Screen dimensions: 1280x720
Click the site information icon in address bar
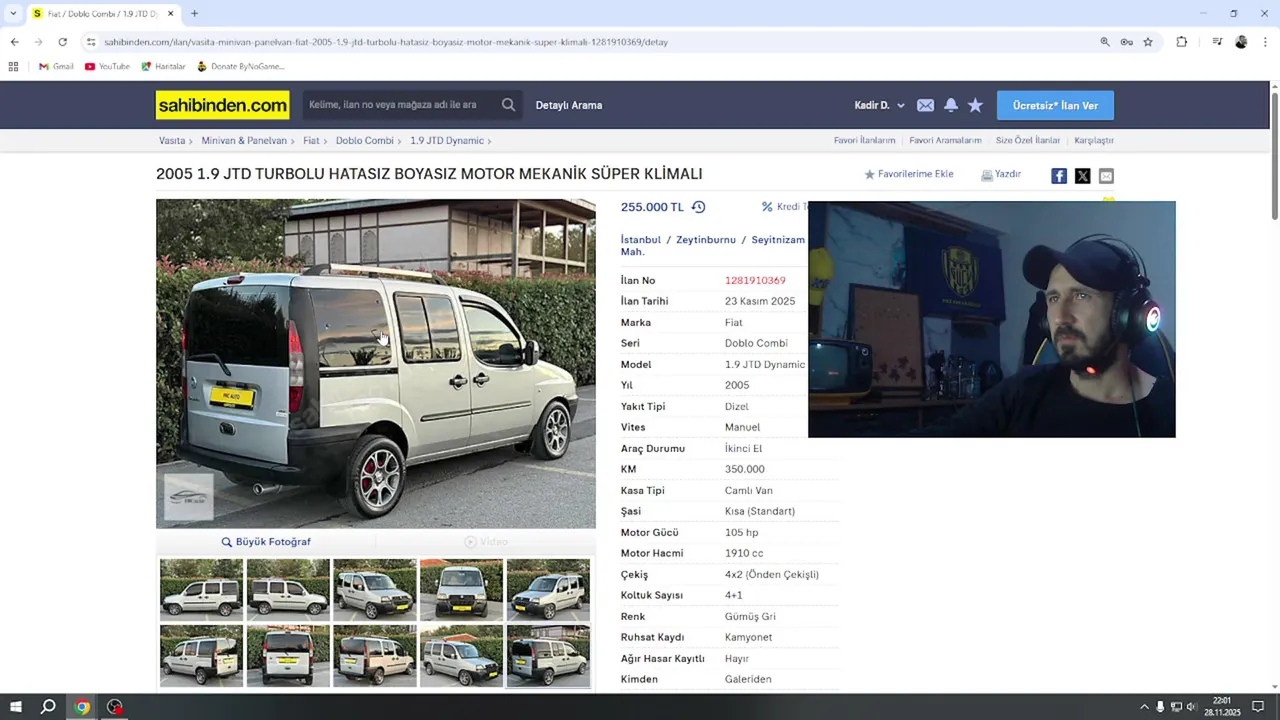[91, 42]
